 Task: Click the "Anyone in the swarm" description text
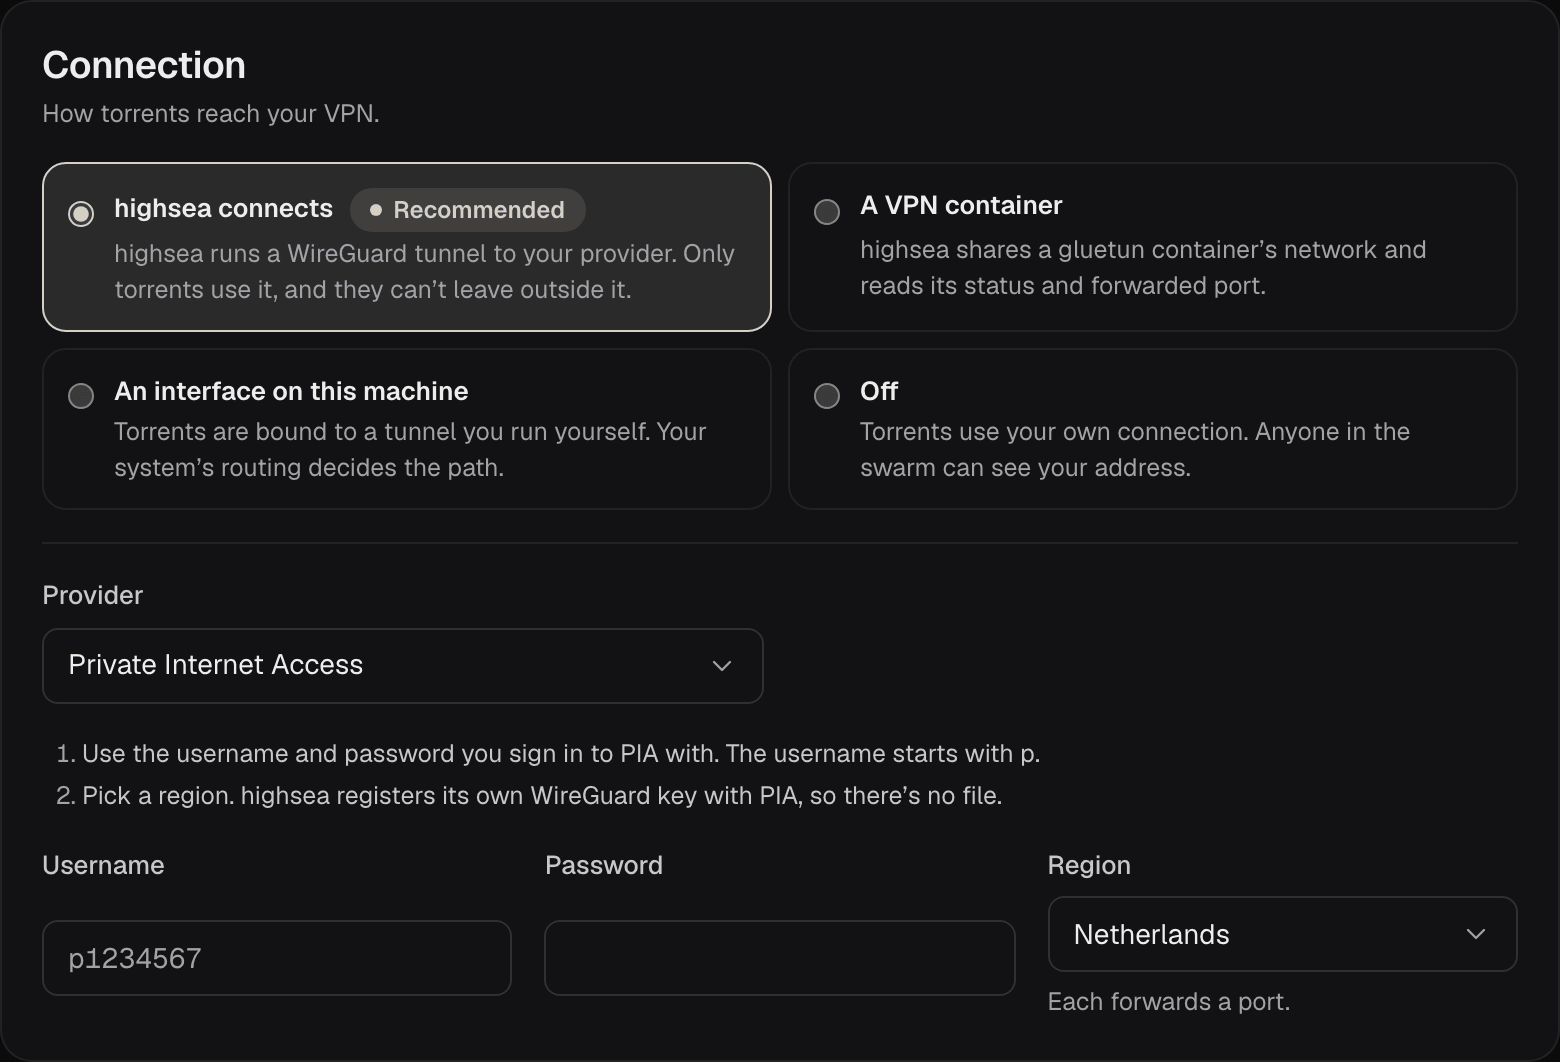[1135, 450]
